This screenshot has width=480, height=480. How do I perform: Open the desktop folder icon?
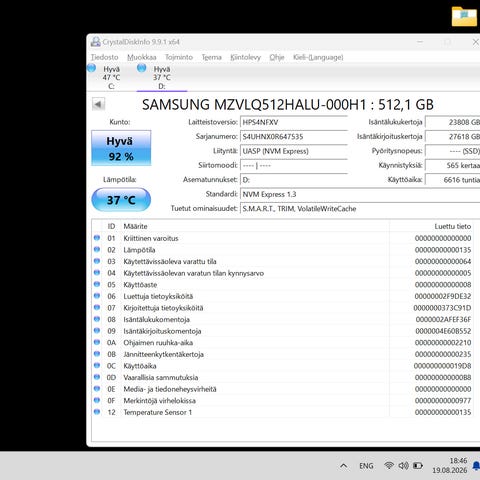coord(464,16)
